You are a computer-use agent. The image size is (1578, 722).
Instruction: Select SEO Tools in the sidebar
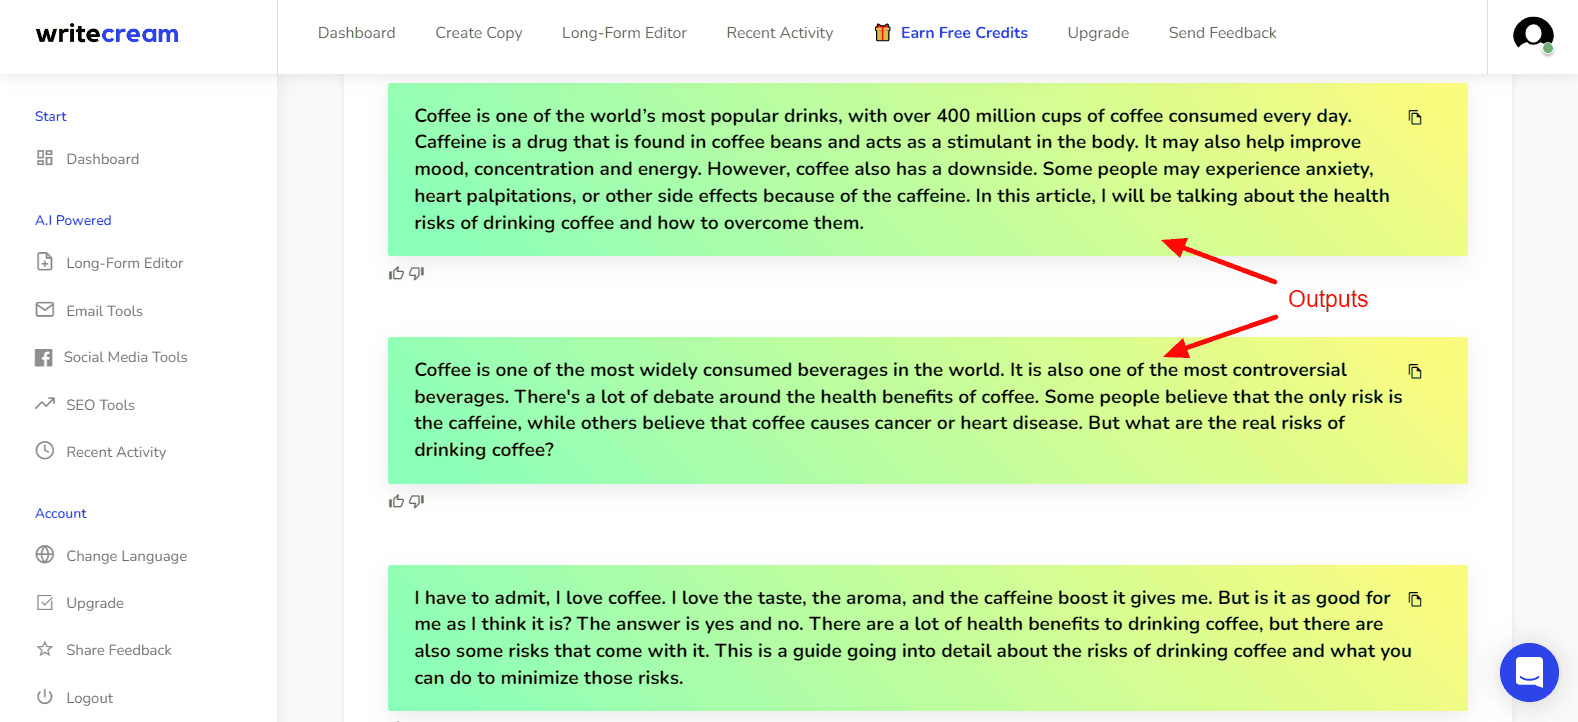[x=100, y=405]
